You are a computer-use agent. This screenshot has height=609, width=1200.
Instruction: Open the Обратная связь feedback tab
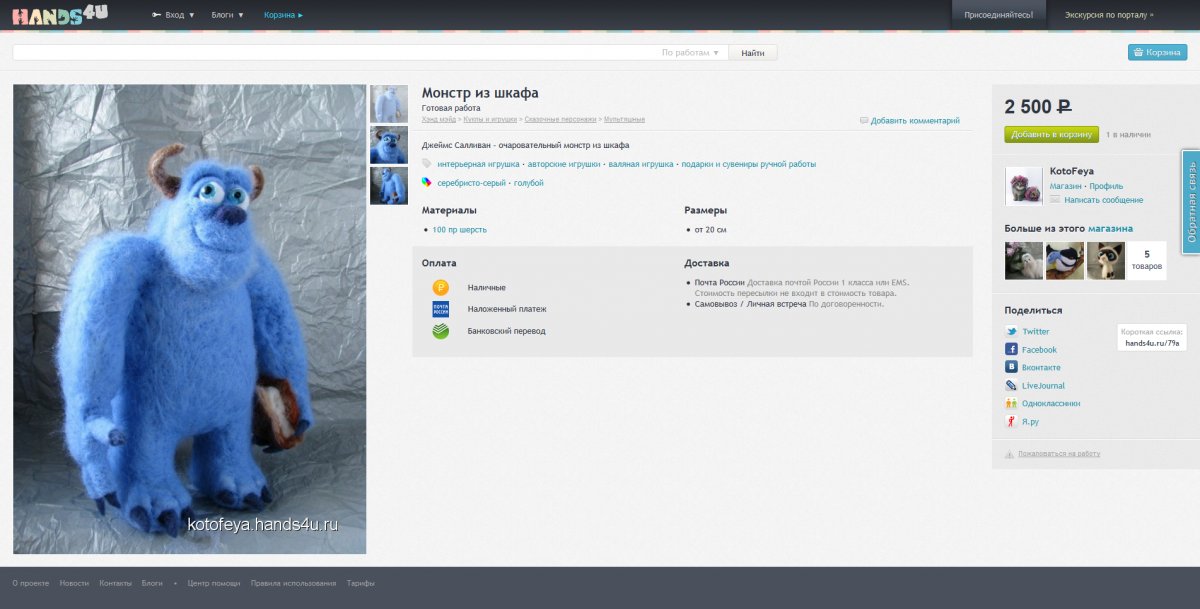click(1191, 202)
